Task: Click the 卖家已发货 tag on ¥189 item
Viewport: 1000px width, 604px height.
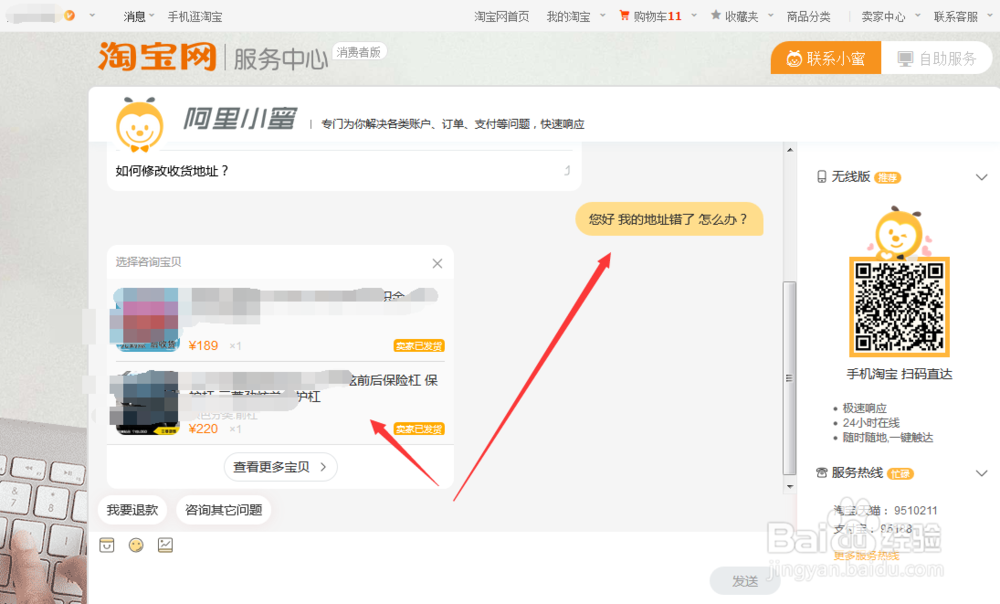Action: tap(419, 346)
